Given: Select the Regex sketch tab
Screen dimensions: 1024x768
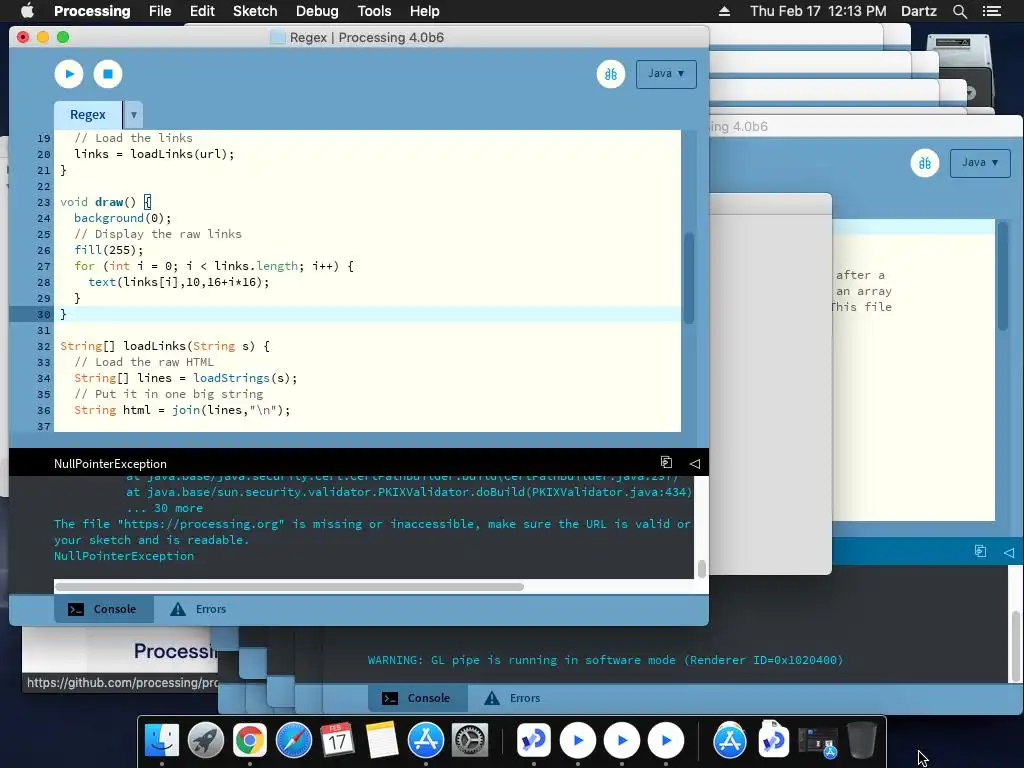Looking at the screenshot, I should coord(88,115).
